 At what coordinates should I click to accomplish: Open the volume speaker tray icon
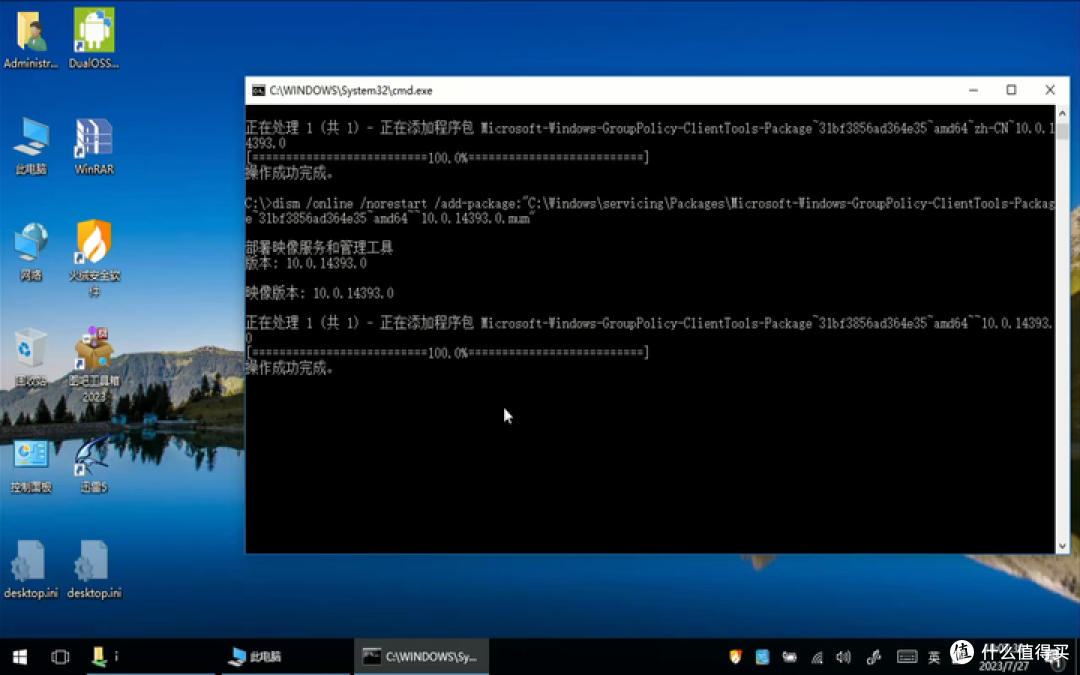click(843, 657)
